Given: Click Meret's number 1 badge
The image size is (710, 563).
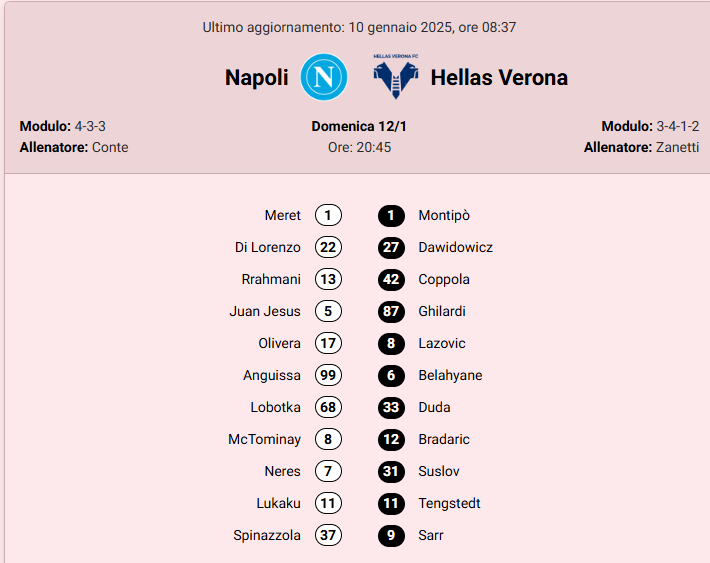Looking at the screenshot, I should click(328, 215).
